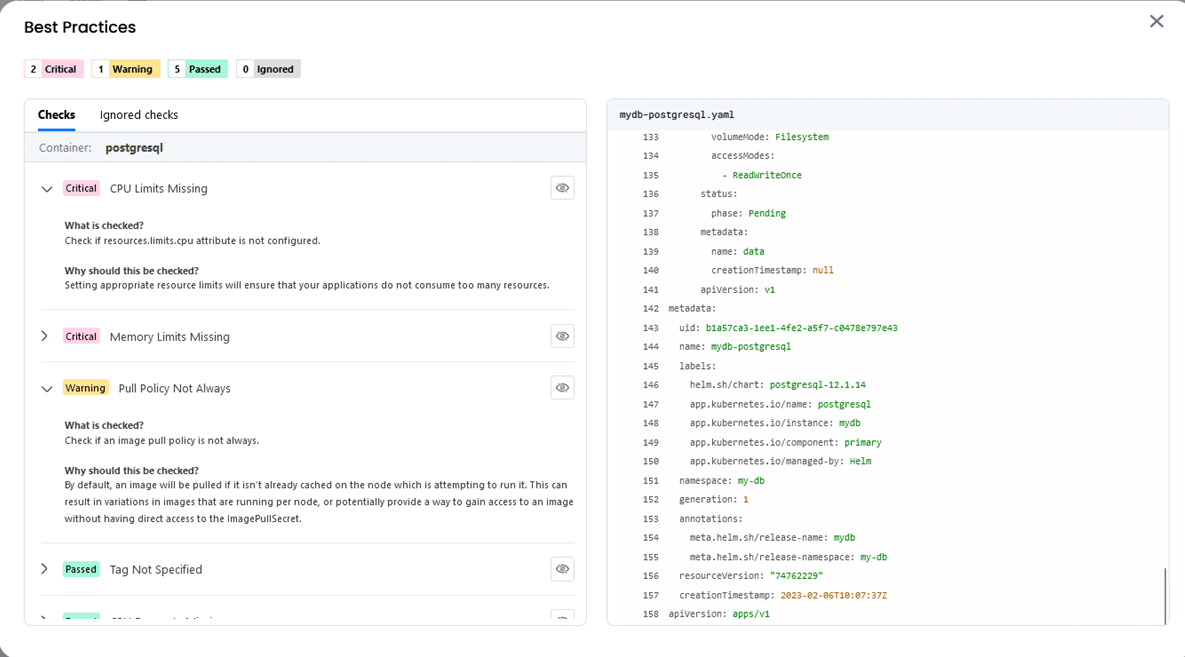Expand the Memory Limits Missing check
1185x657 pixels.
pyautogui.click(x=44, y=336)
